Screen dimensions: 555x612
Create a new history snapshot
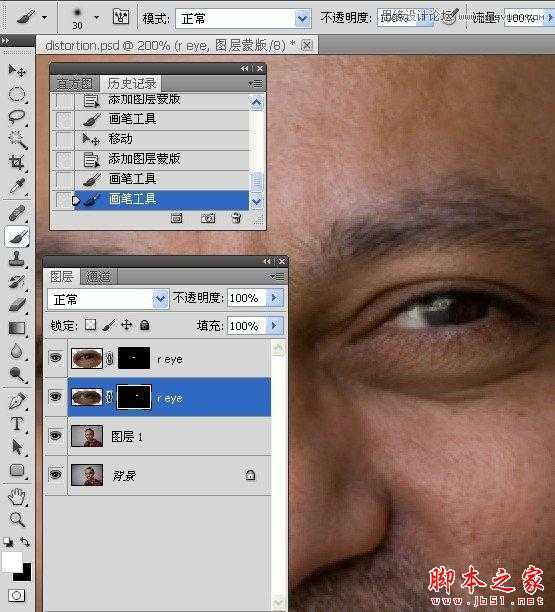208,218
